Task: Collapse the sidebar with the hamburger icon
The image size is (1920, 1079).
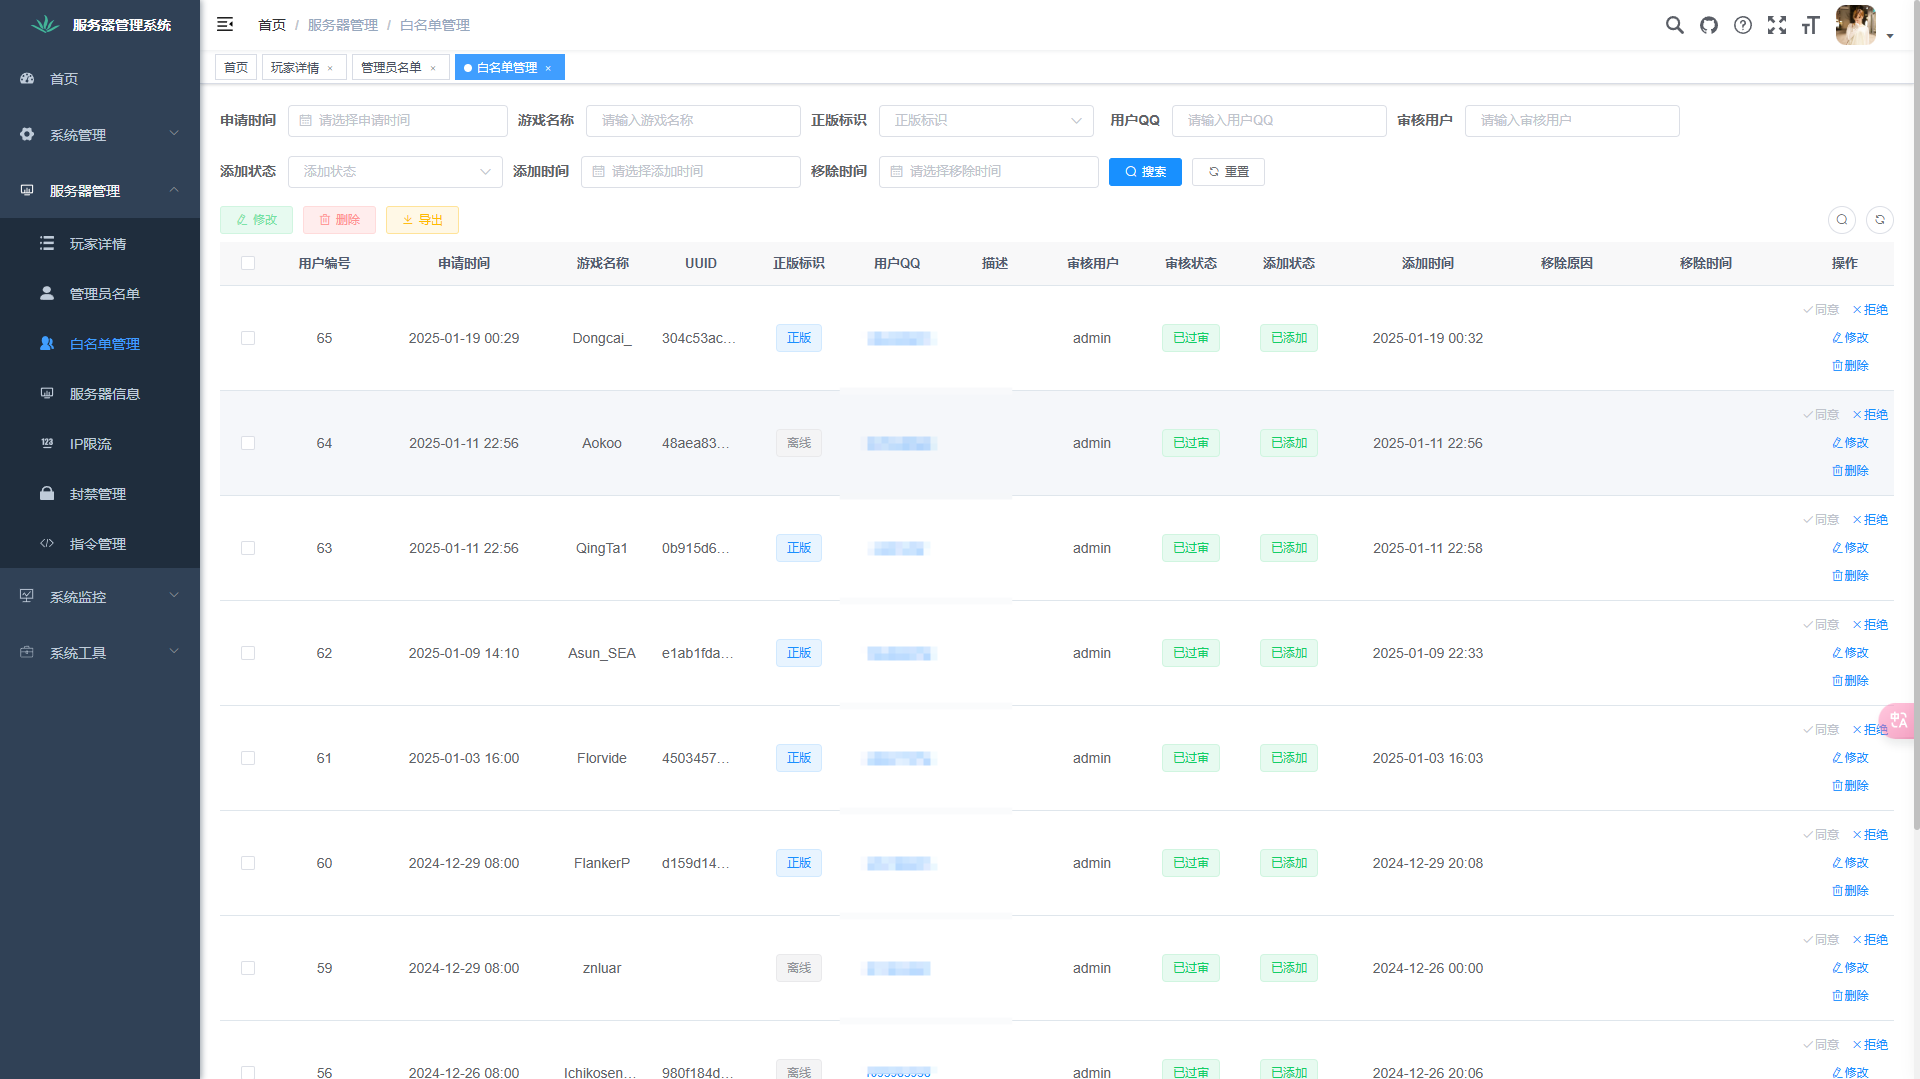Action: pos(225,24)
